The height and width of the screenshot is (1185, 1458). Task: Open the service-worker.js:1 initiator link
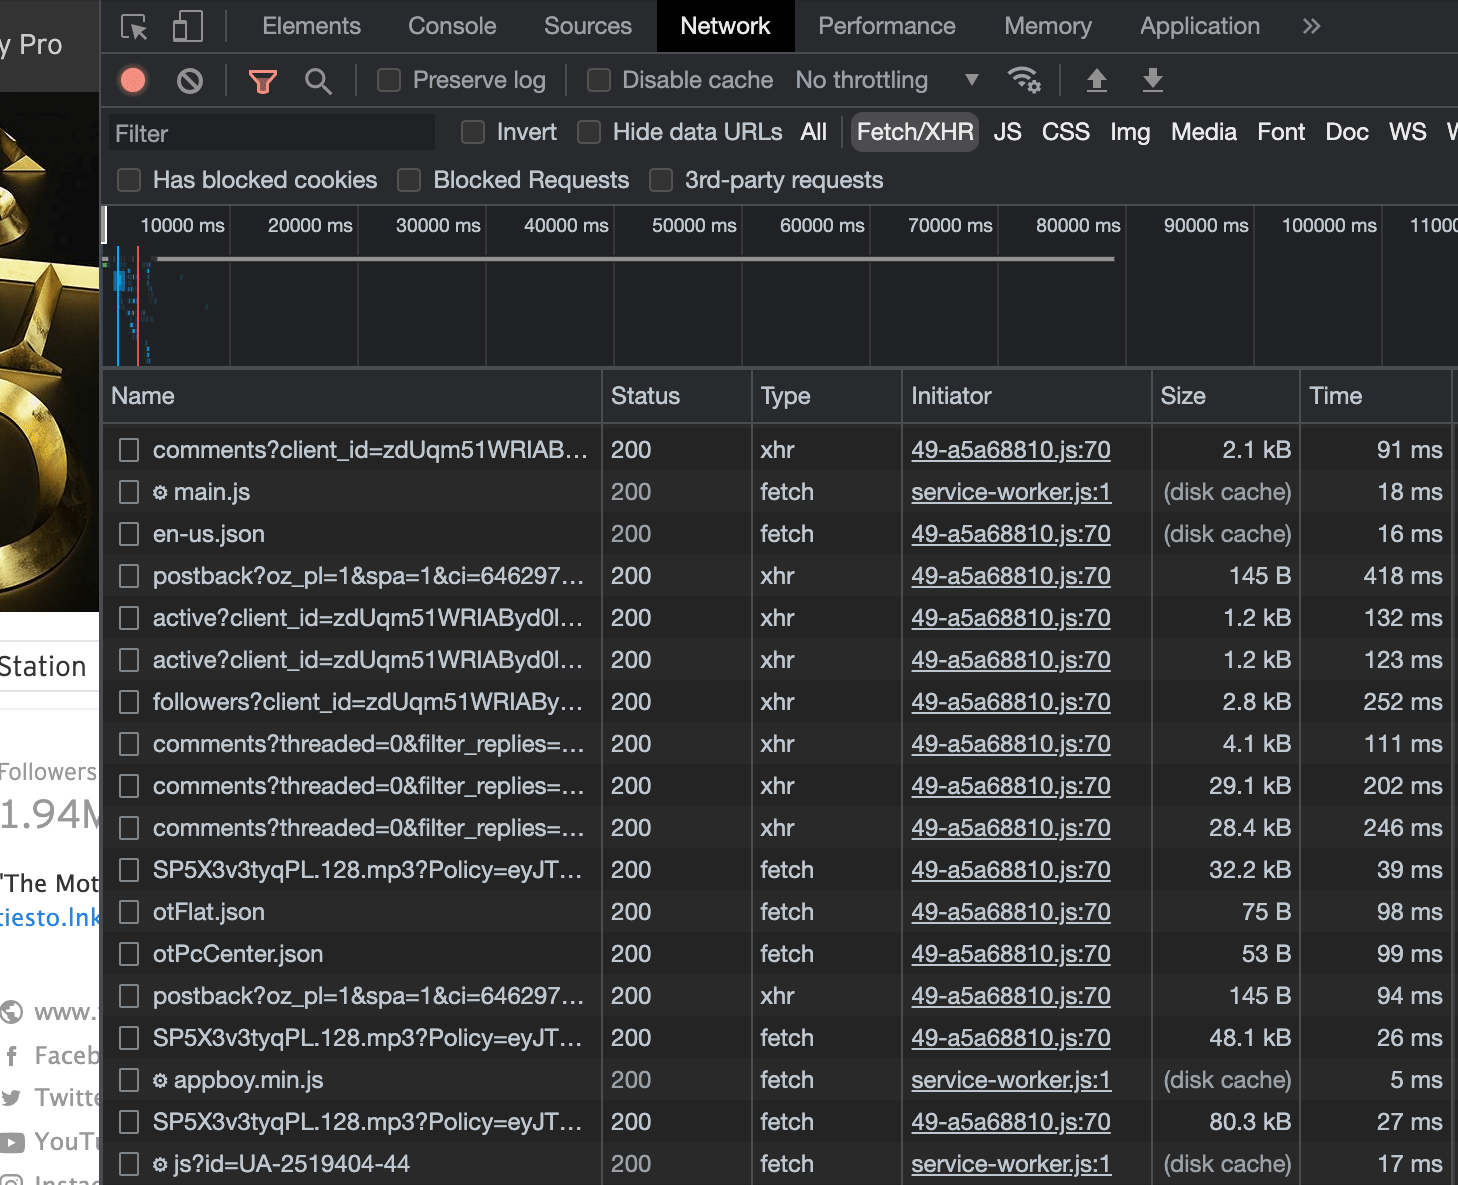1010,491
